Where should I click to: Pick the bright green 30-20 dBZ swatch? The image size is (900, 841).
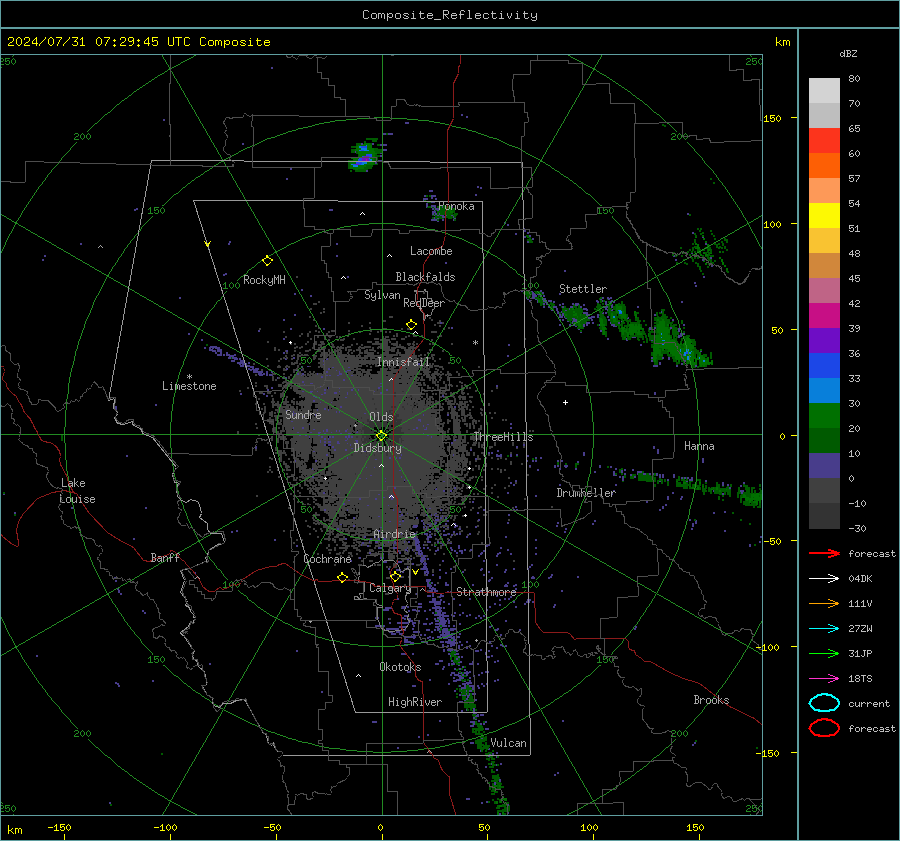(824, 416)
